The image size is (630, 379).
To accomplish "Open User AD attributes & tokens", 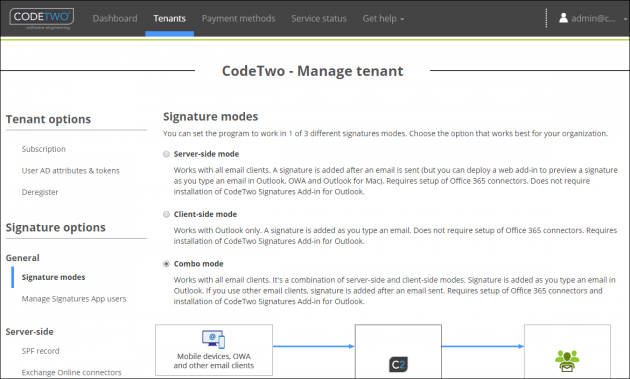I will (70, 170).
